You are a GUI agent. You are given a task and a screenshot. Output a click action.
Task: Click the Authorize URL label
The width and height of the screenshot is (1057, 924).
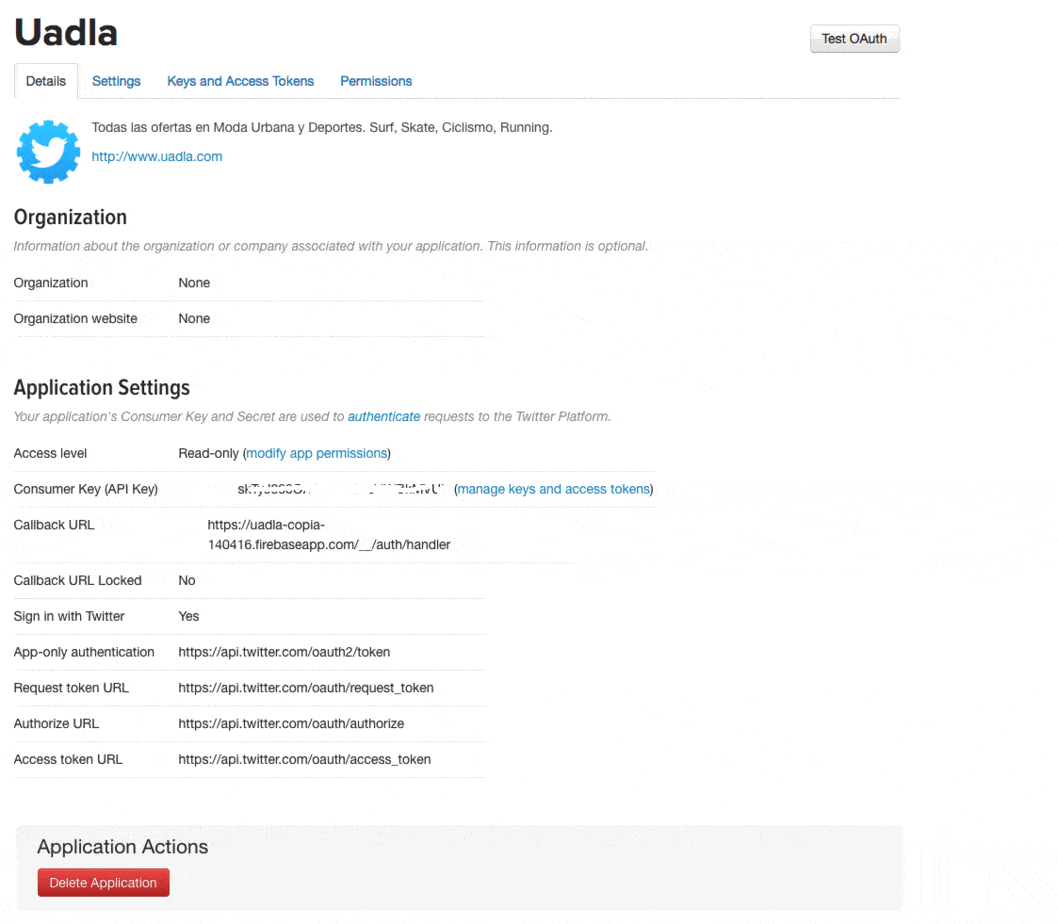56,723
